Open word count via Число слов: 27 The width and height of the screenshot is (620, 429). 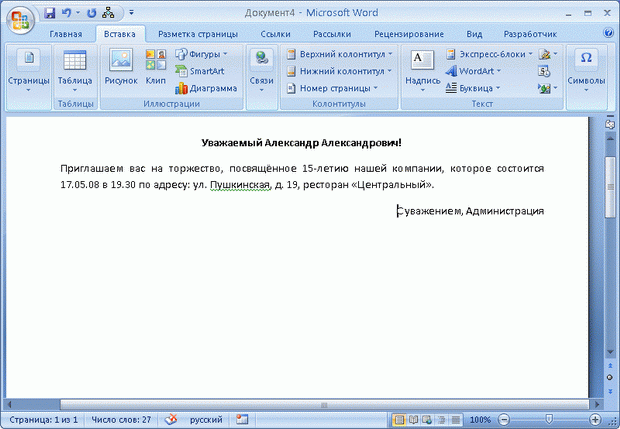[121, 420]
